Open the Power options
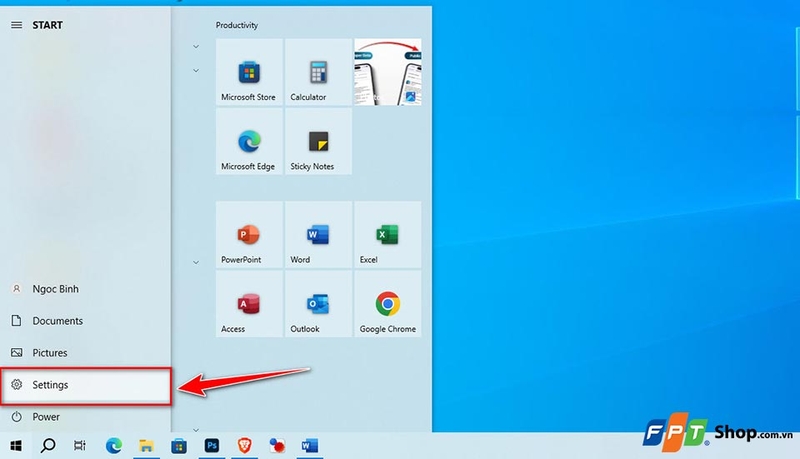Image resolution: width=800 pixels, height=459 pixels. click(x=85, y=417)
